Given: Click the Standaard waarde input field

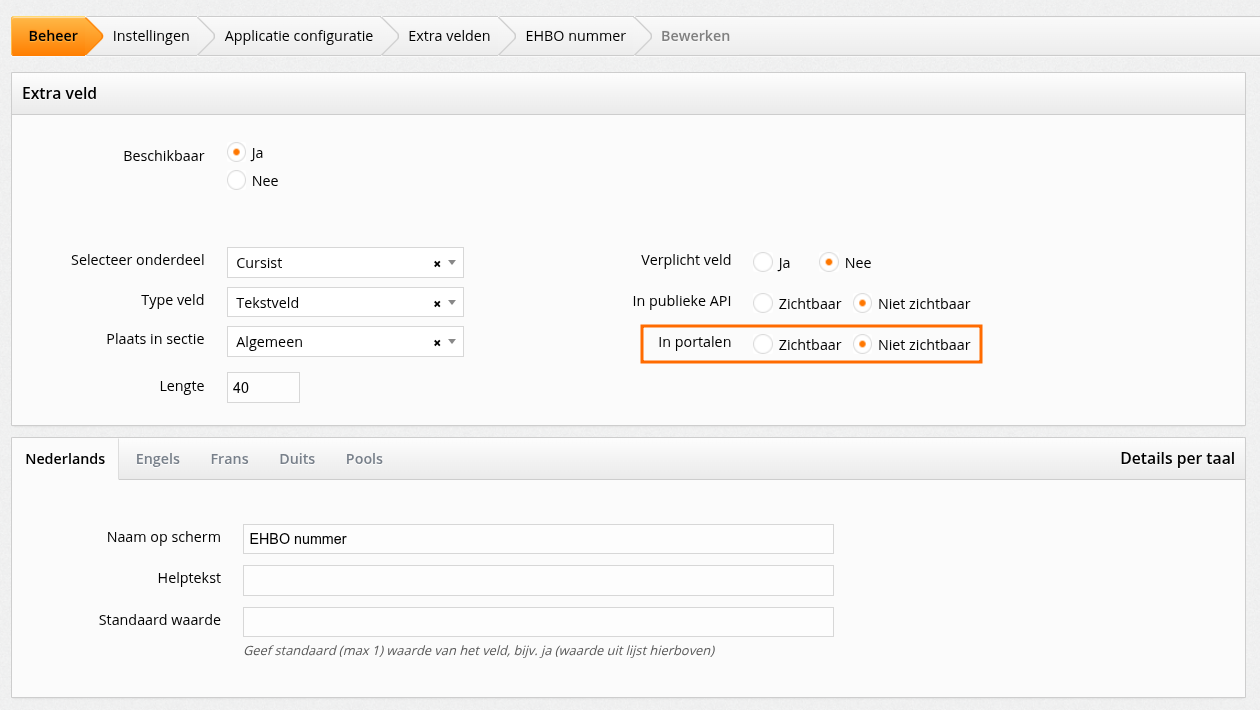Looking at the screenshot, I should pos(538,622).
